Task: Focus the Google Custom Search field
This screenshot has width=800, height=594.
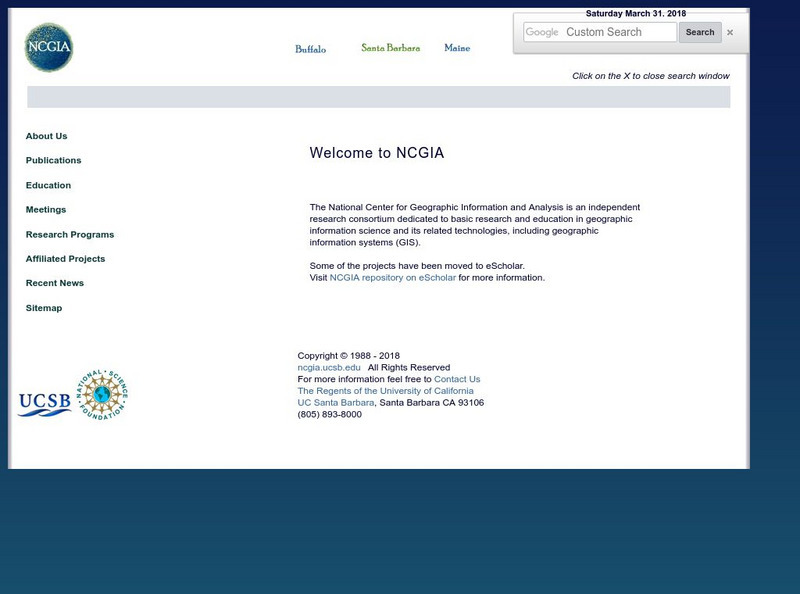Action: tap(600, 32)
